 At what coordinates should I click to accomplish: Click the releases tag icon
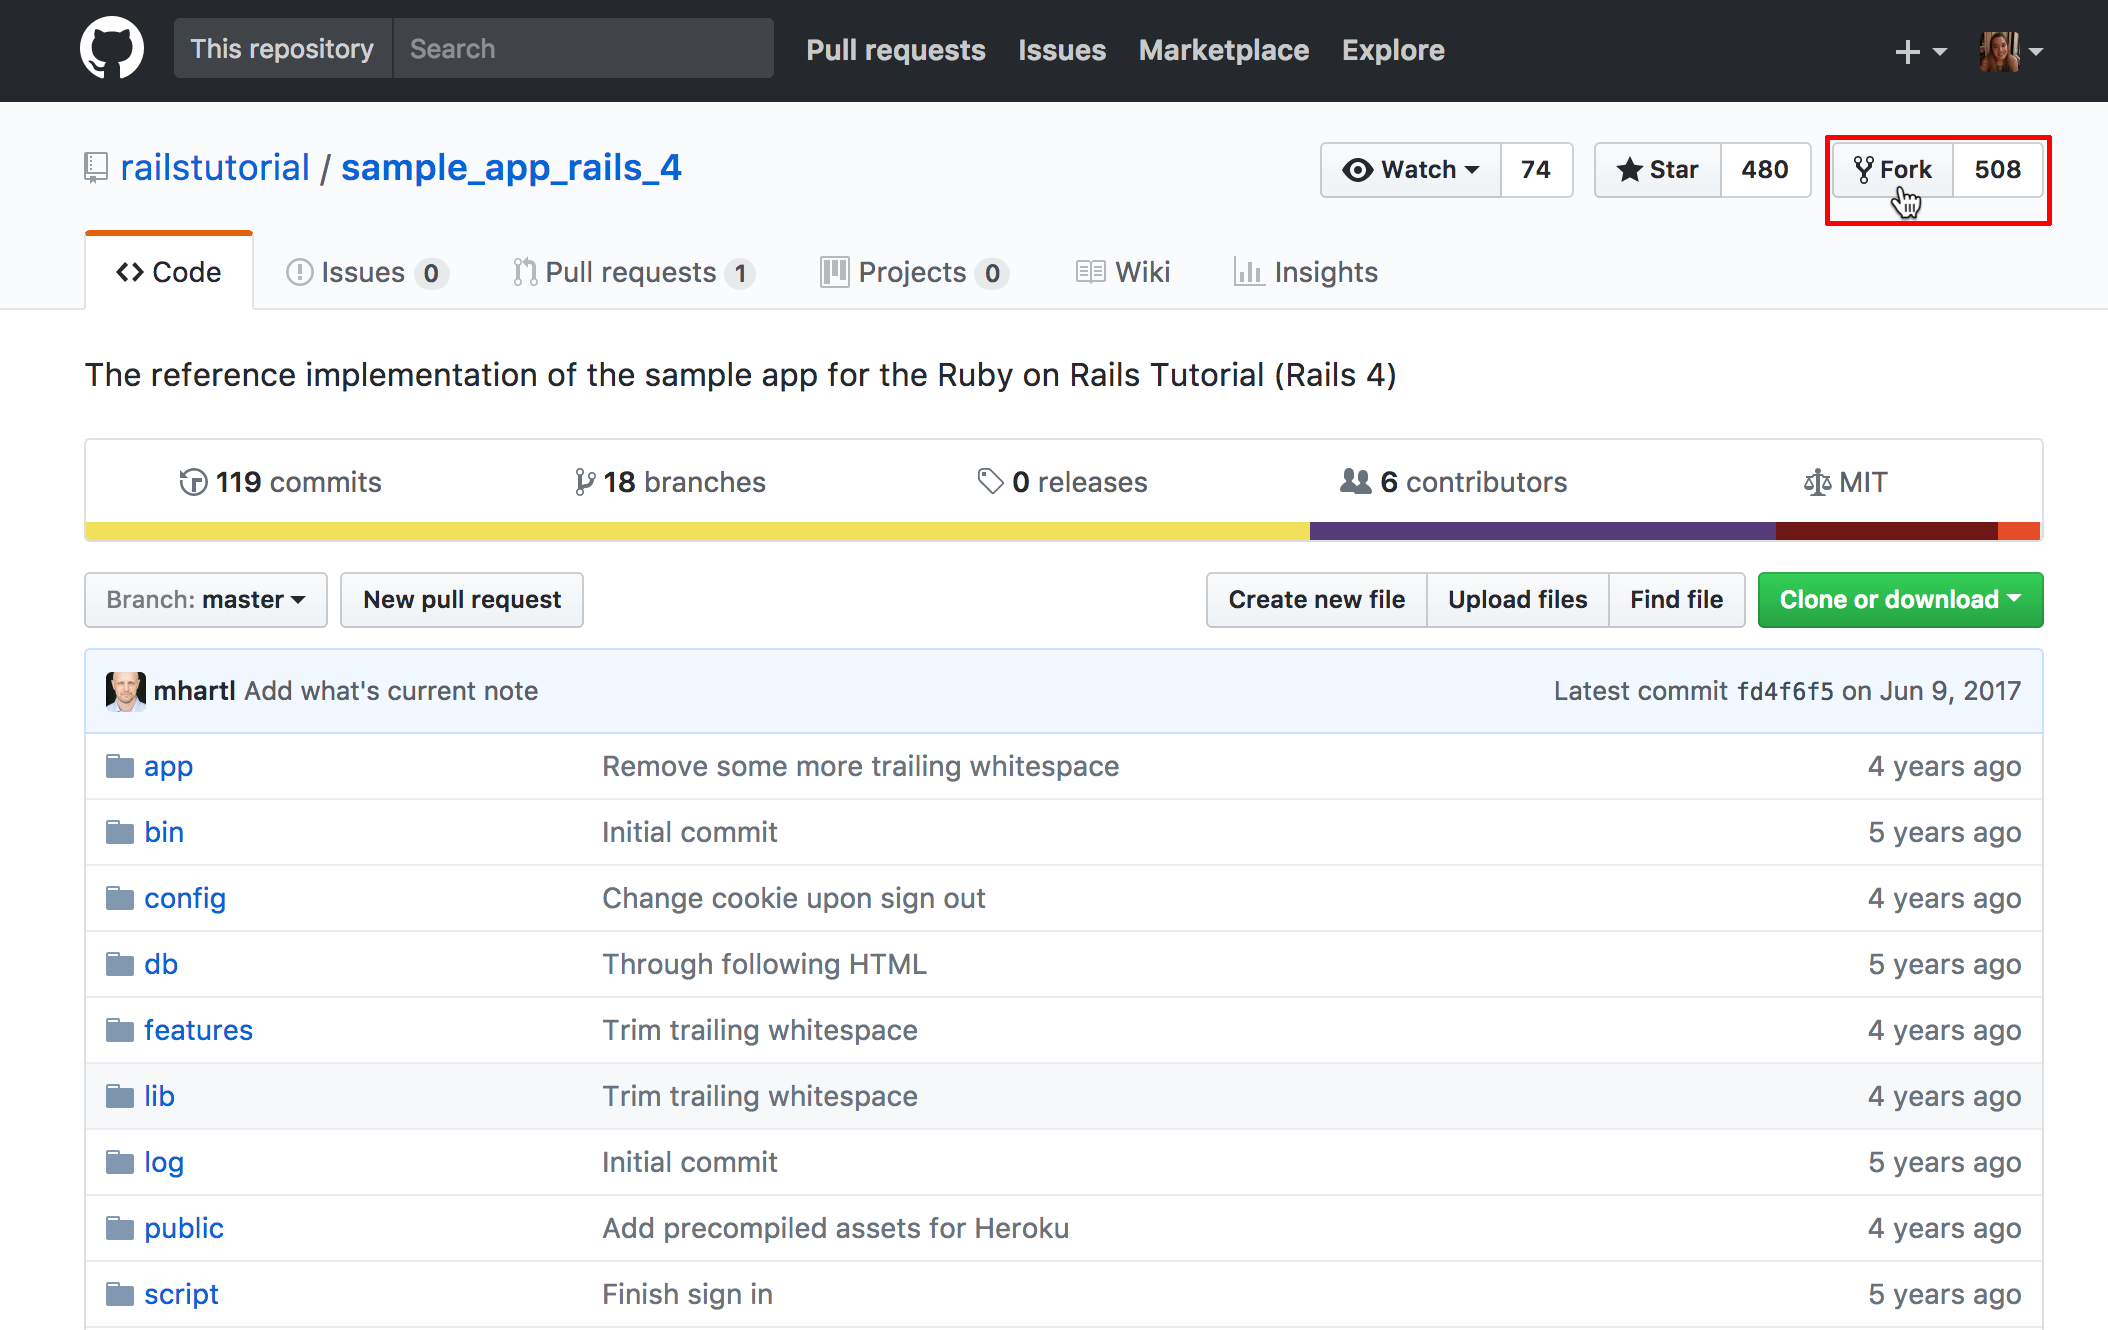(x=990, y=482)
